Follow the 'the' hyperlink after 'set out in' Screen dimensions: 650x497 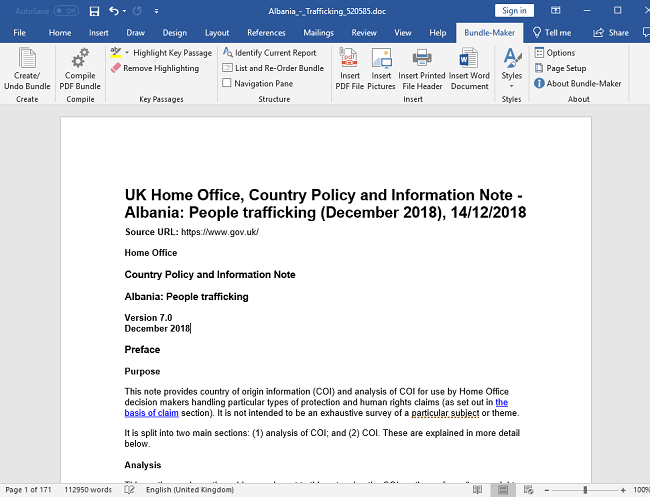(x=502, y=402)
